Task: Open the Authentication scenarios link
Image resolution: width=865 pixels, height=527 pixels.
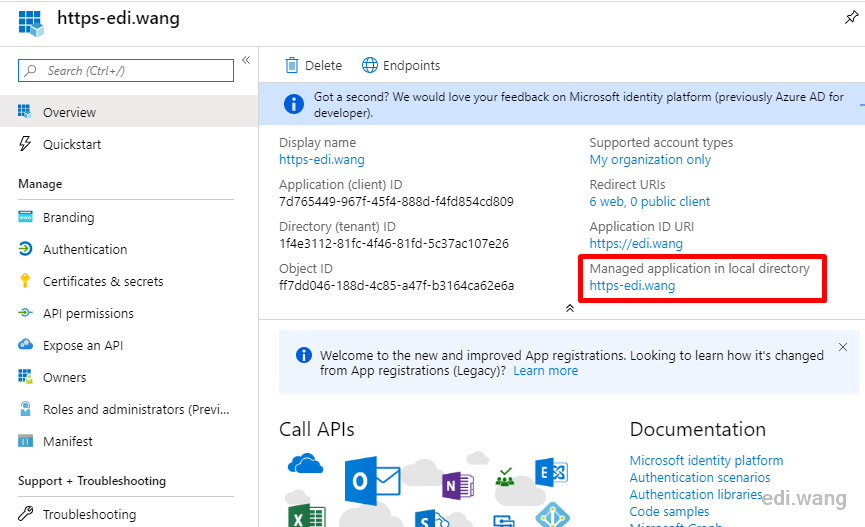Action: 700,478
